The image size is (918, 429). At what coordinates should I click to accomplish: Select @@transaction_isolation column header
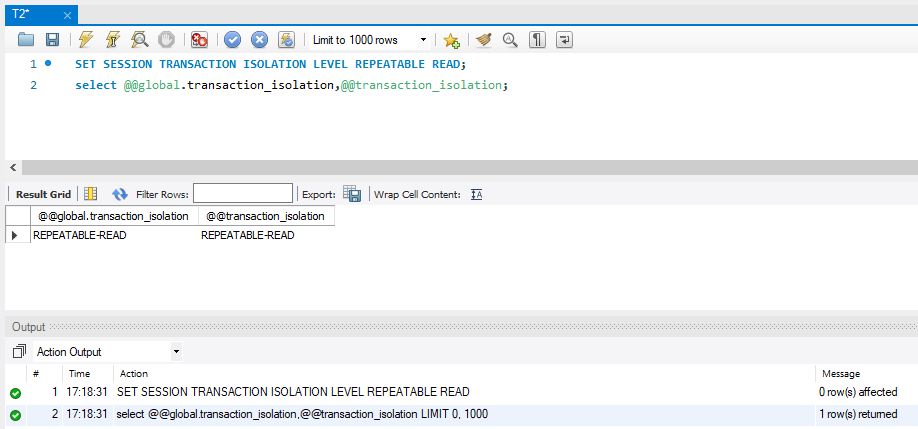(x=266, y=216)
